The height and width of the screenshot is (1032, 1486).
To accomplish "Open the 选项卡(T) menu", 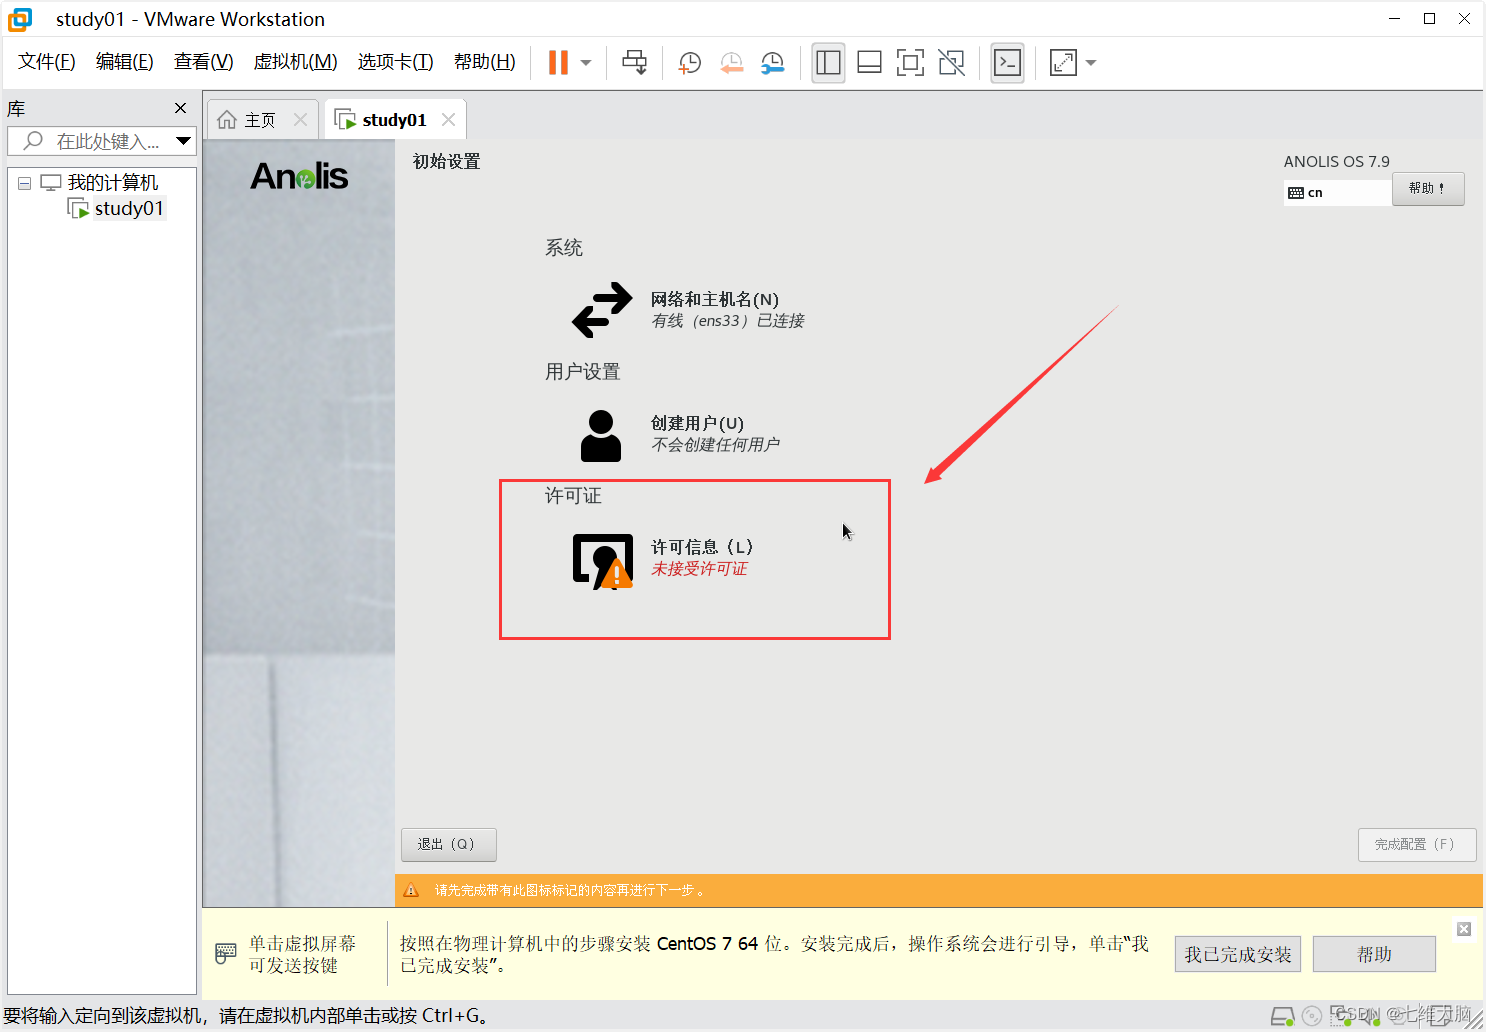I will [396, 62].
